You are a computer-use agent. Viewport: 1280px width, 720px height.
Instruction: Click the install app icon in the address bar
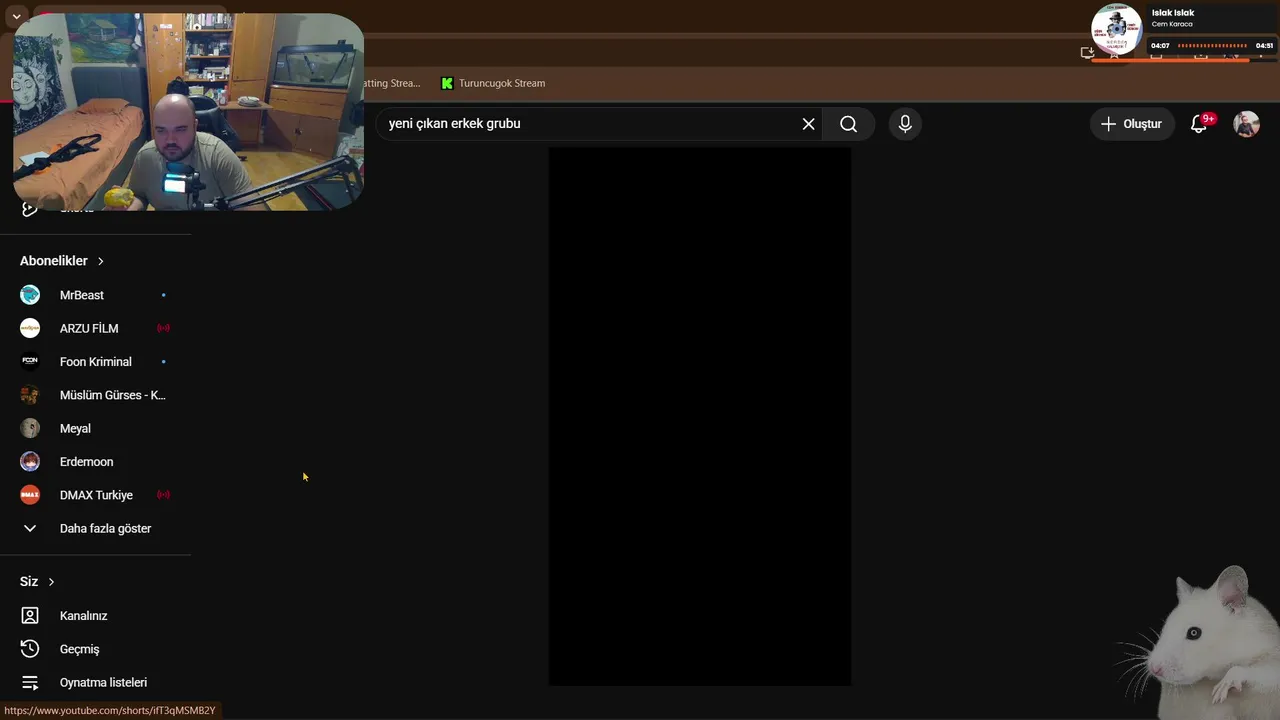pyautogui.click(x=1087, y=53)
